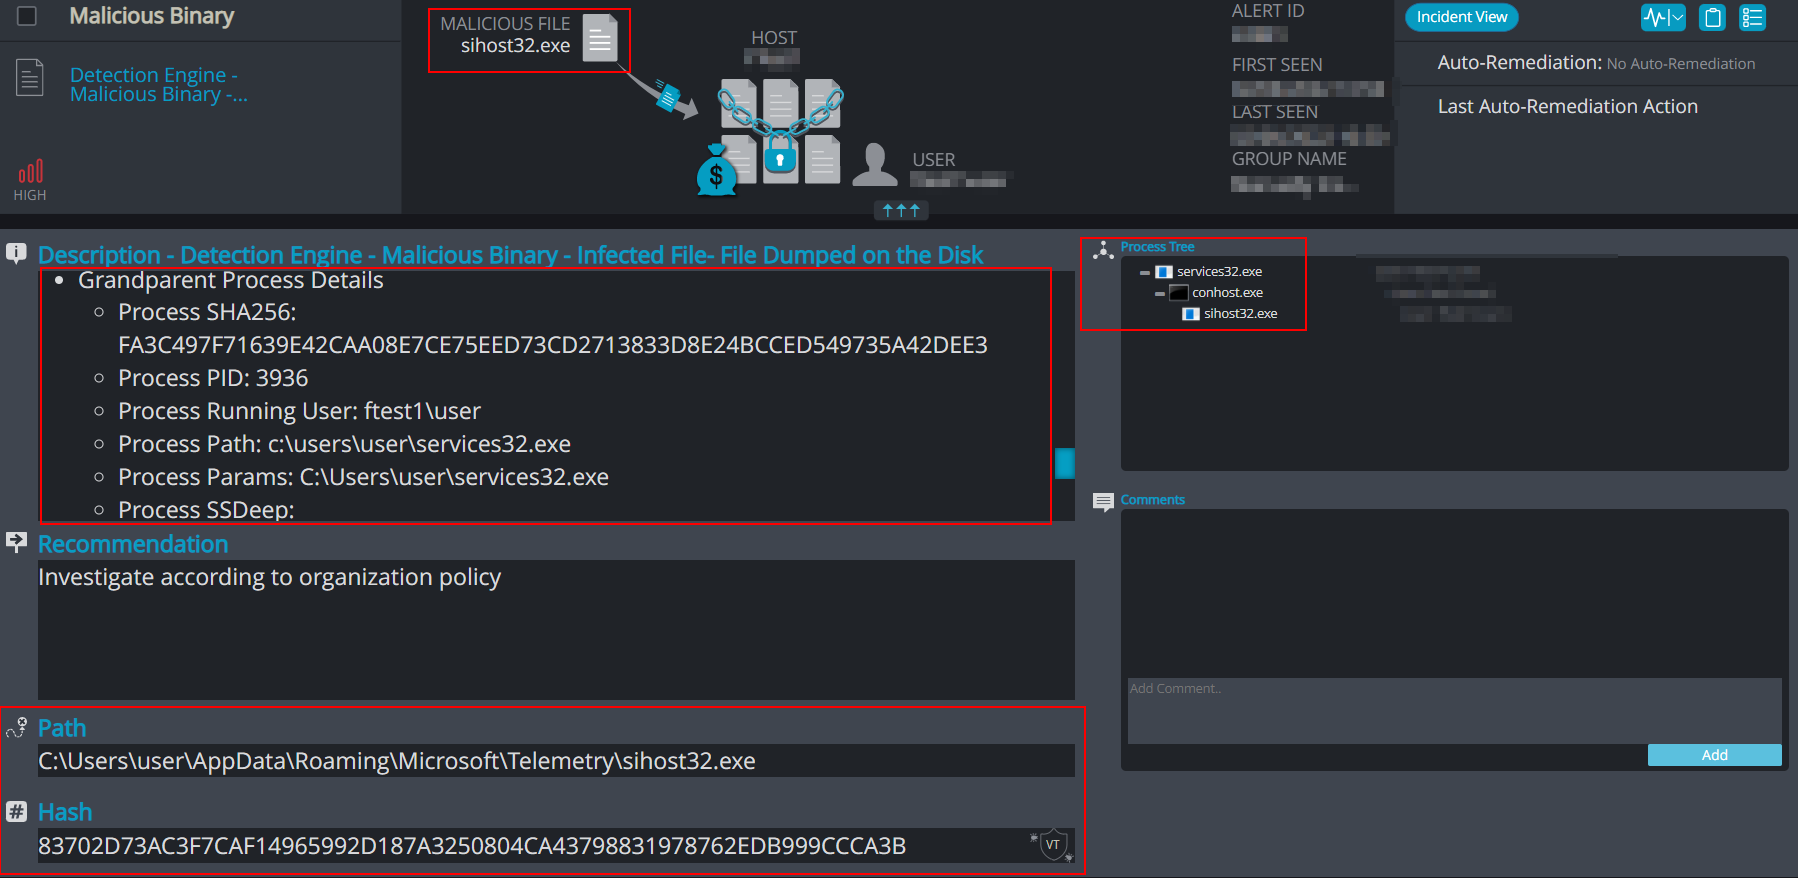Tick the Malicious Binary event checkbox
The height and width of the screenshot is (878, 1798).
27,16
